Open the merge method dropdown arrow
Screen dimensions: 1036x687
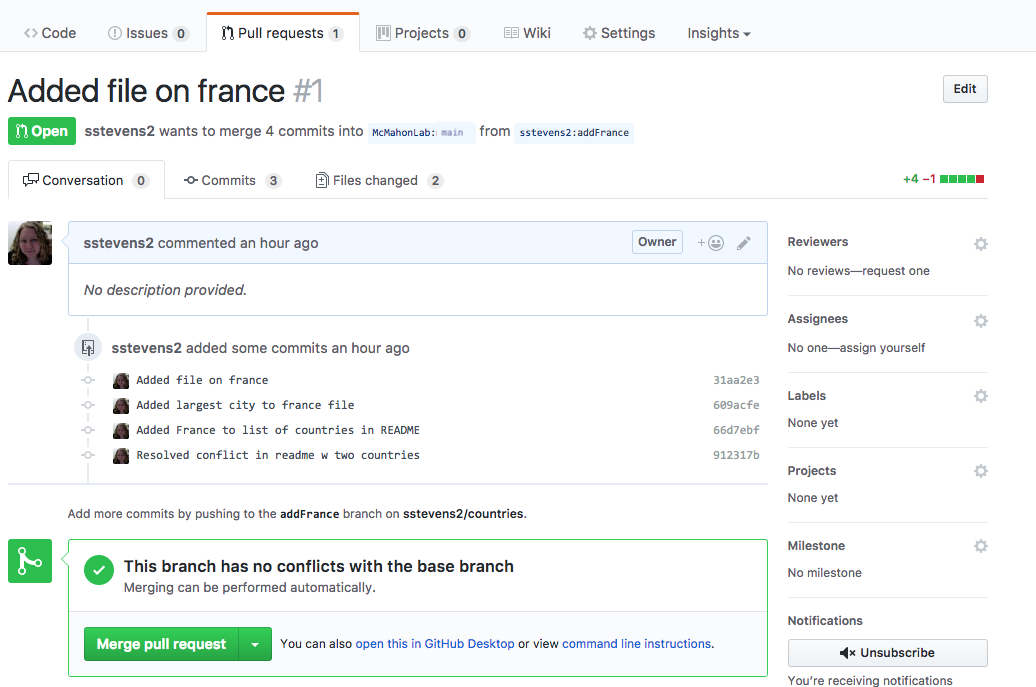click(x=255, y=644)
